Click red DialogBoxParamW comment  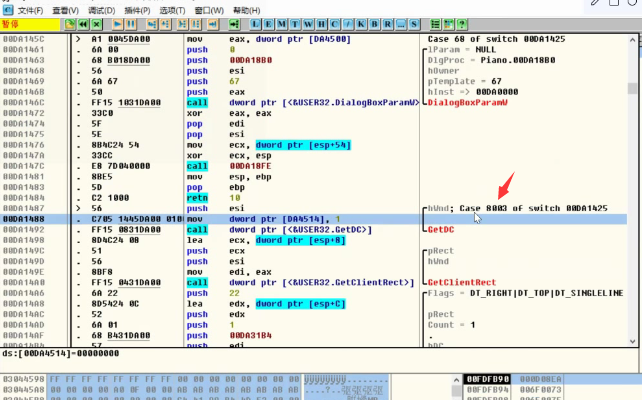click(x=468, y=103)
